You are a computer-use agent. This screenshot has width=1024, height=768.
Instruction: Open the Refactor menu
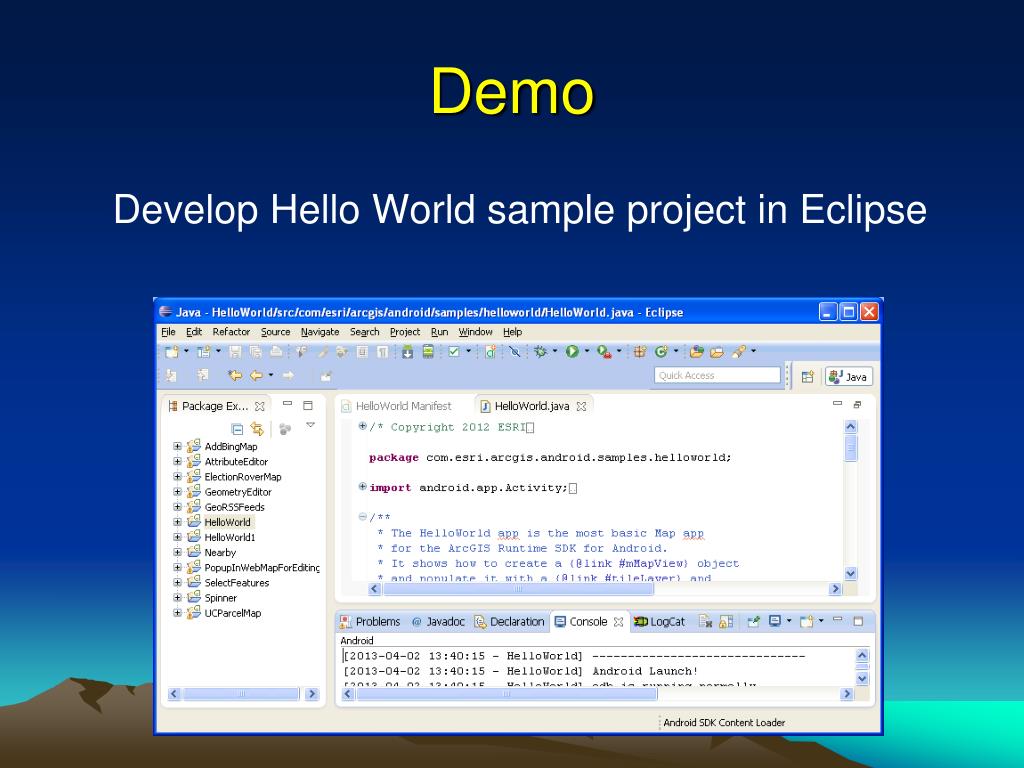pyautogui.click(x=231, y=332)
